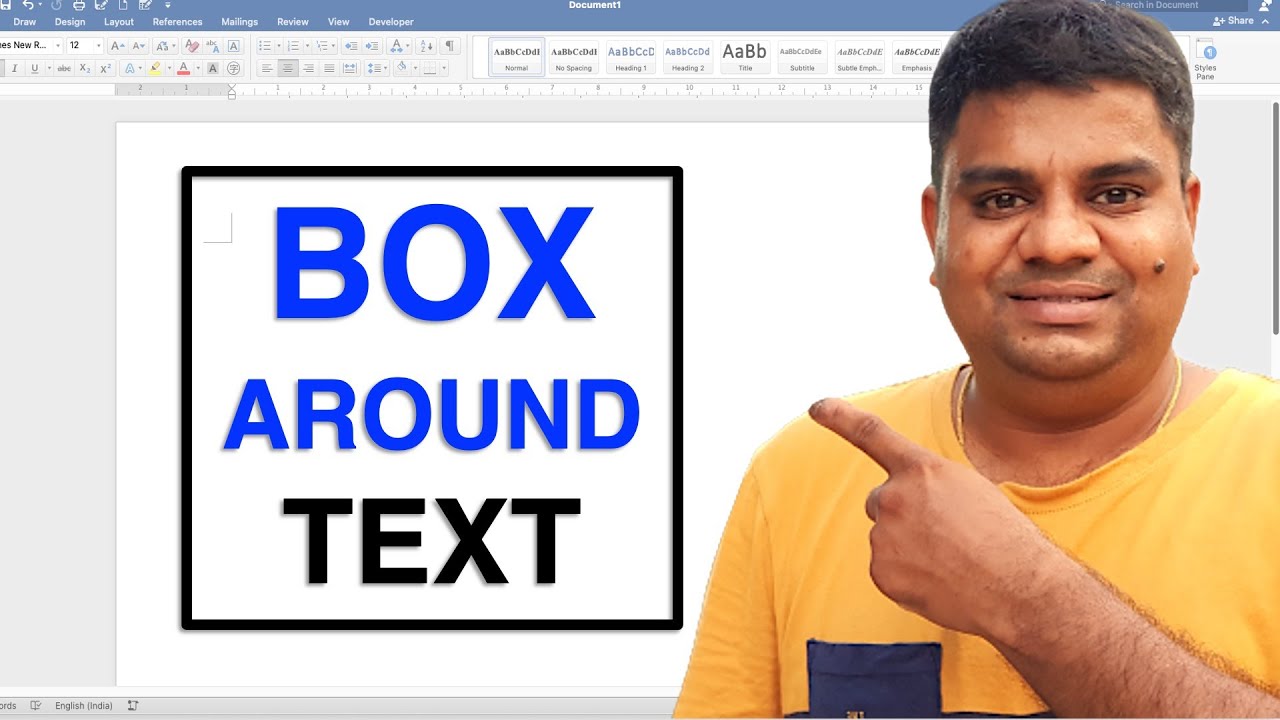1280x720 pixels.
Task: Toggle center alignment
Action: (288, 68)
